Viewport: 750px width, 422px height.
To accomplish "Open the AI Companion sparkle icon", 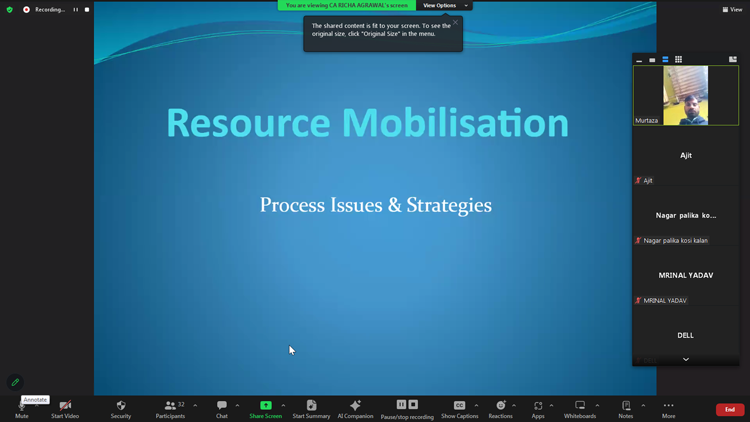I will [355, 406].
